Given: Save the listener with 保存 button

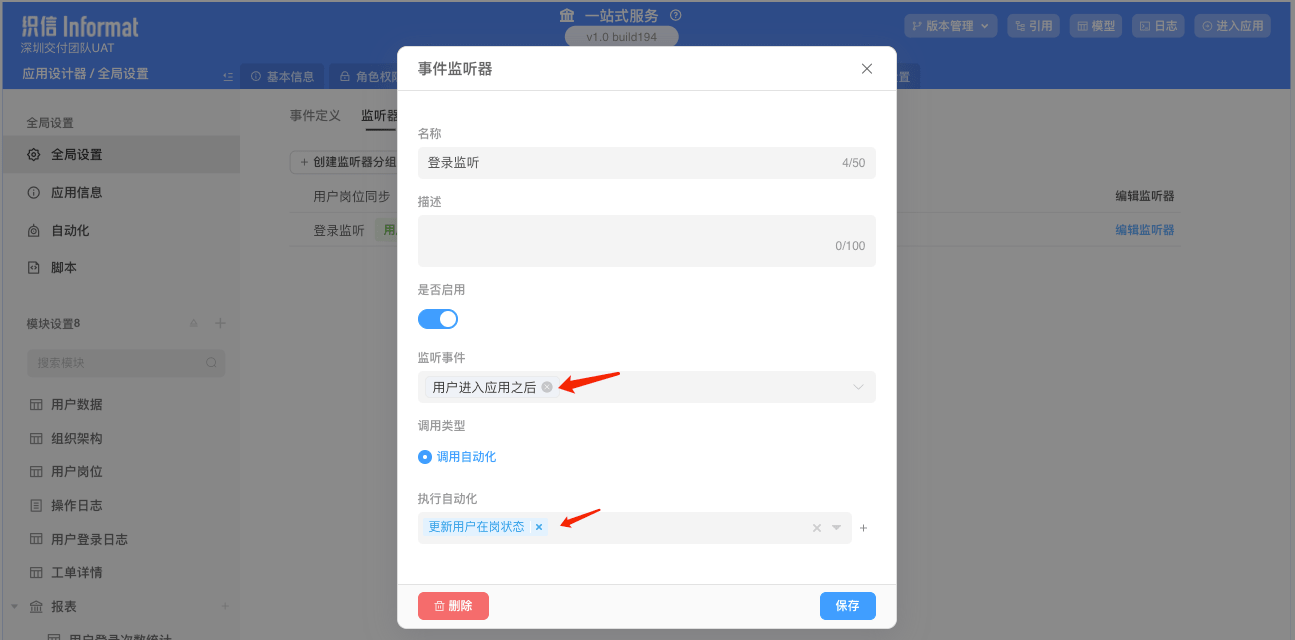Looking at the screenshot, I should [x=848, y=606].
